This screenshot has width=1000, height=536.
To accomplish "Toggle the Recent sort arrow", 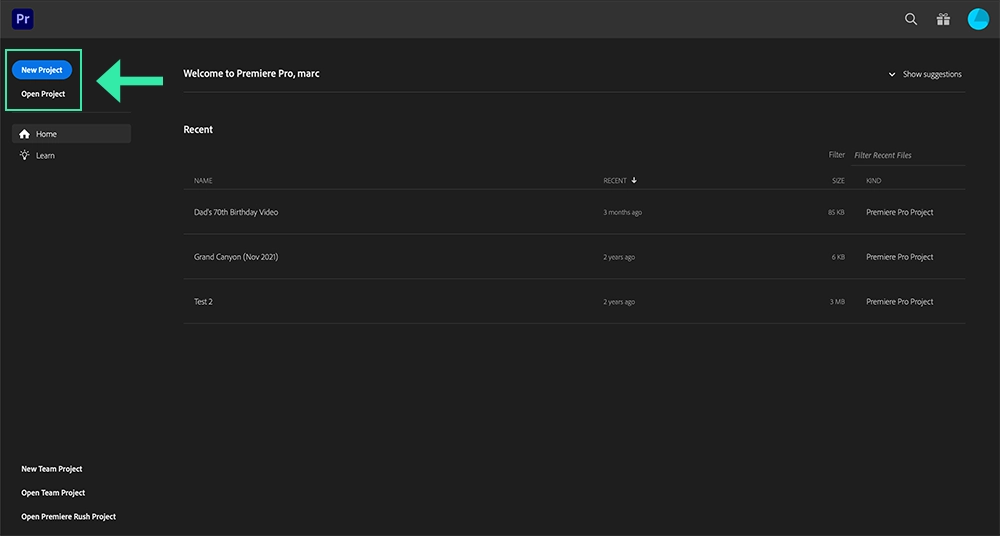I will [634, 181].
